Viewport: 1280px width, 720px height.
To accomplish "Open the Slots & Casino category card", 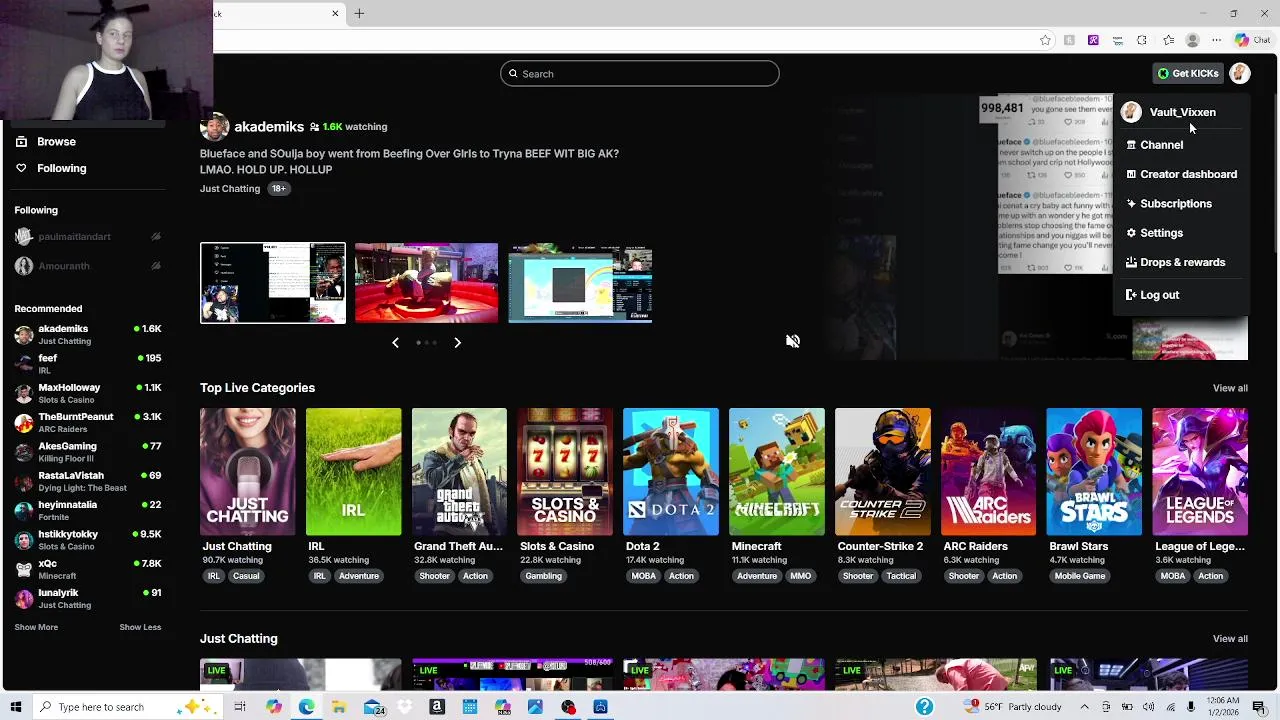I will coord(565,472).
